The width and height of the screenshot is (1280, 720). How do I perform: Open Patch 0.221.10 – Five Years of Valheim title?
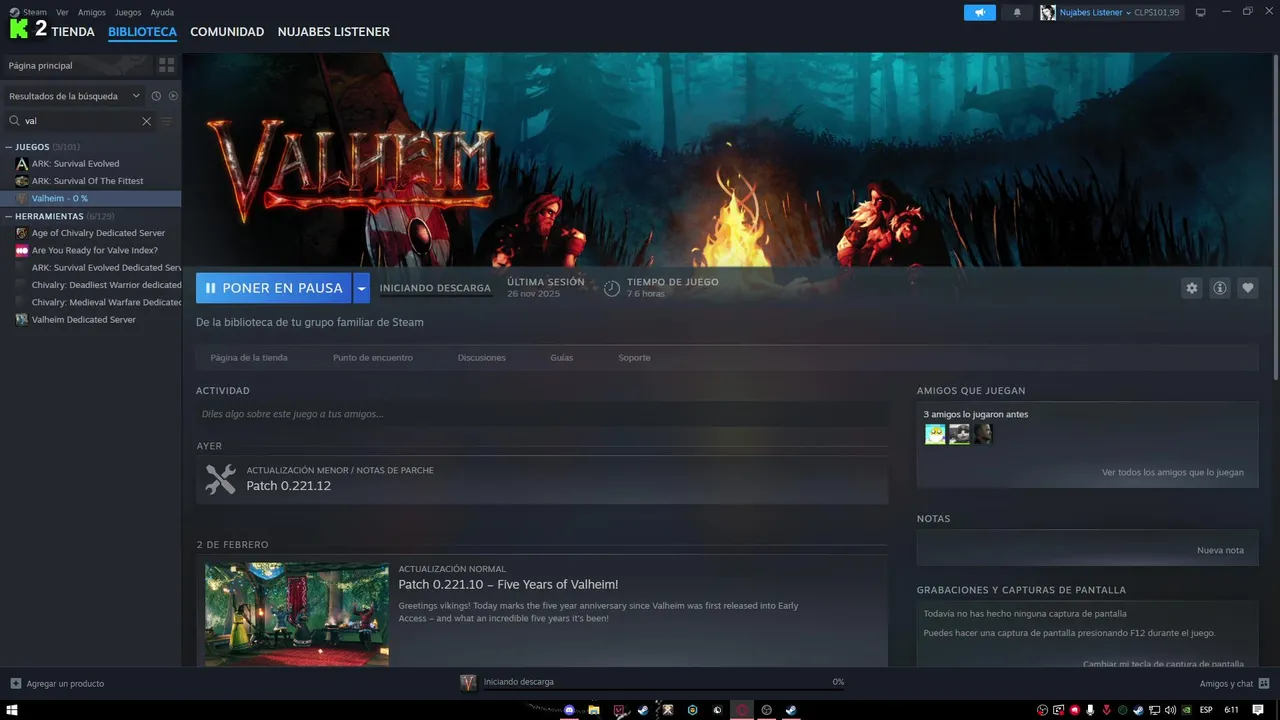click(508, 584)
